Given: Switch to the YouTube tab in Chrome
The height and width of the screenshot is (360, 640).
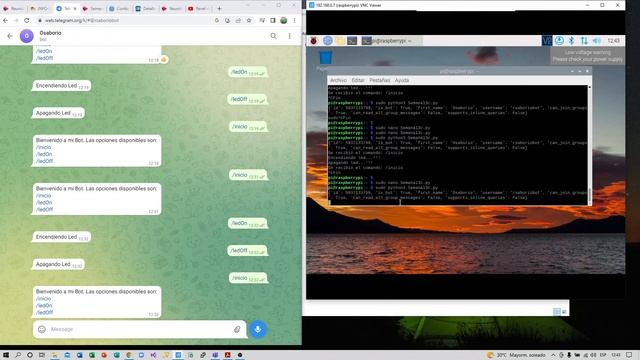Looking at the screenshot, I should pyautogui.click(x=198, y=9).
